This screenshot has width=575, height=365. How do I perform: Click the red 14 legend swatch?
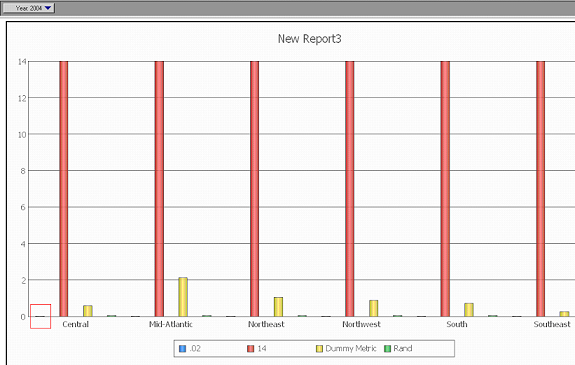pyautogui.click(x=250, y=348)
